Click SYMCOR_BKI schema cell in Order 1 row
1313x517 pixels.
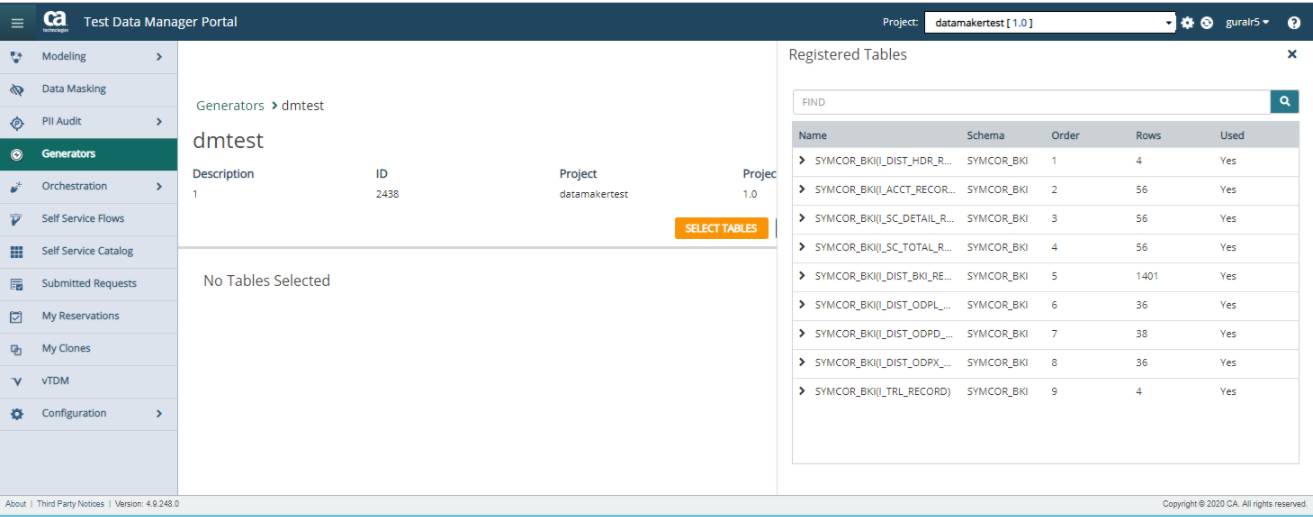[x=997, y=160]
